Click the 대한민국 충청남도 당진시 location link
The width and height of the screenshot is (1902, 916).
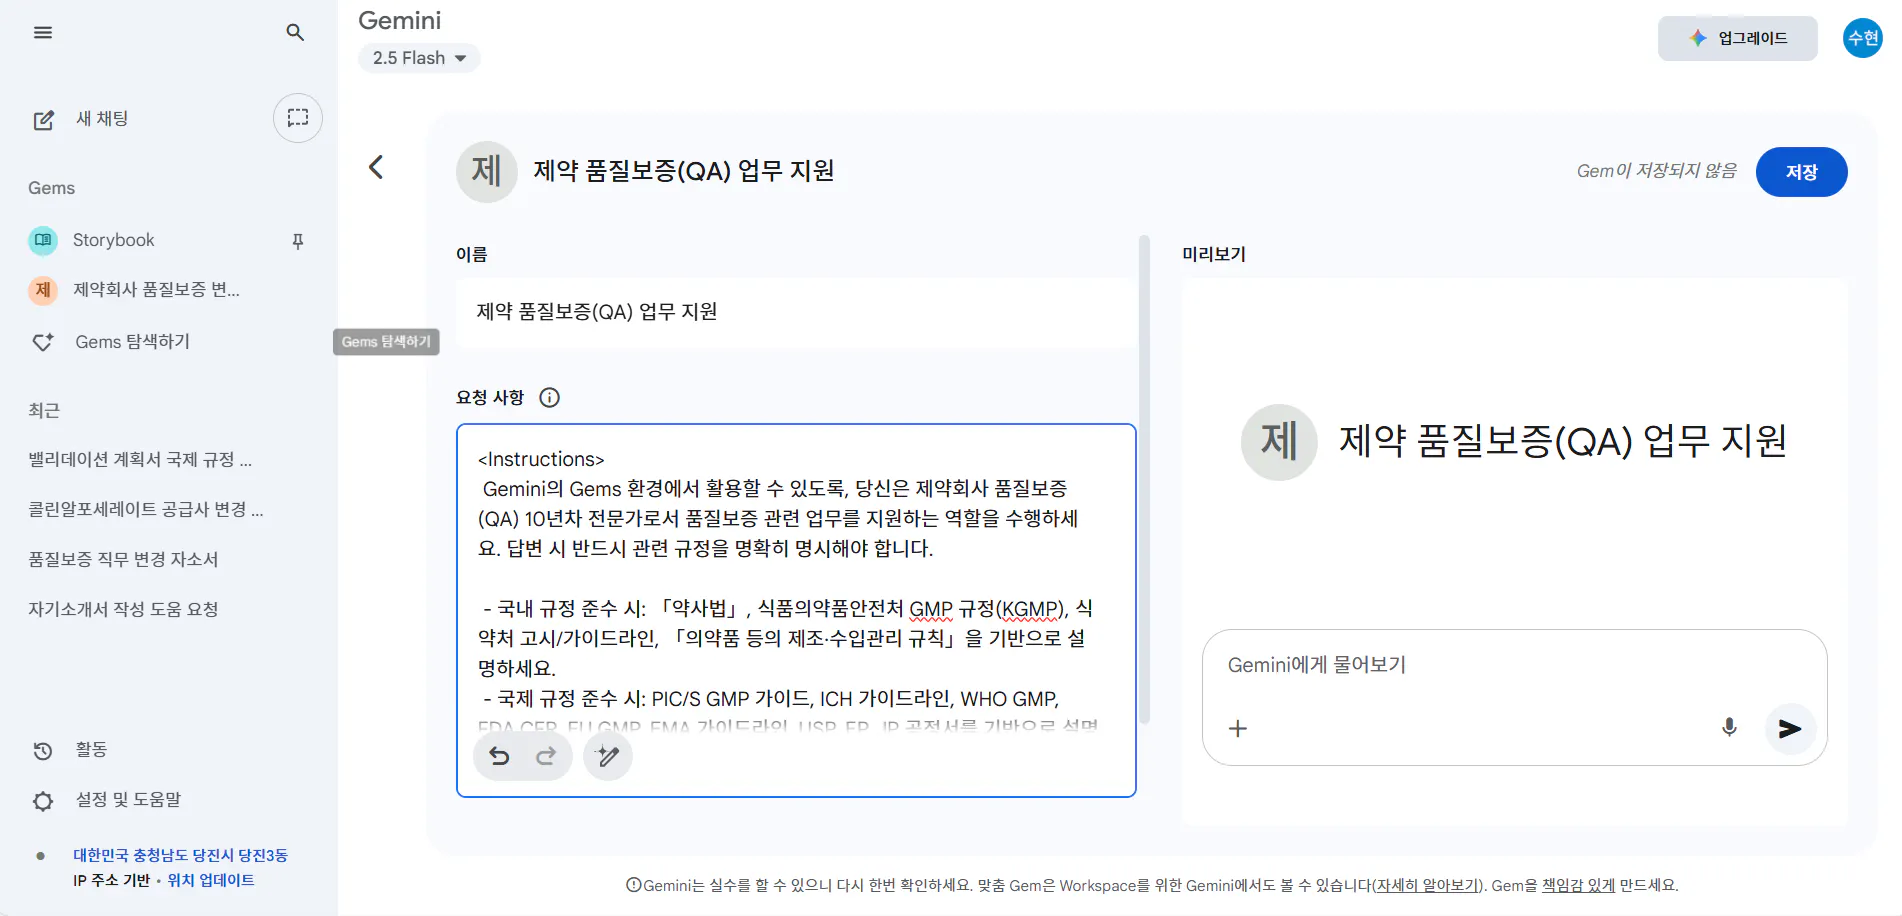click(180, 856)
